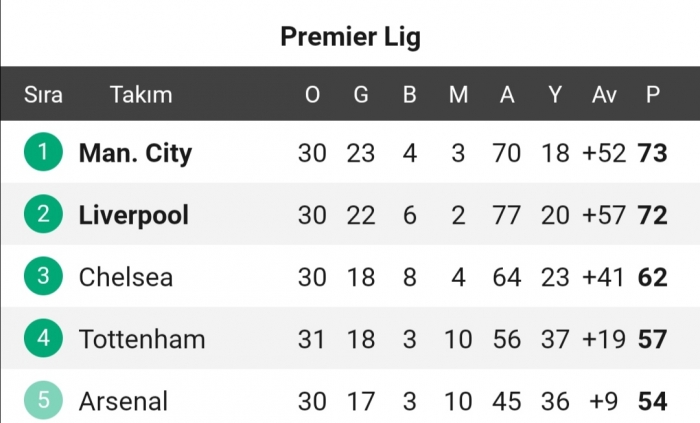Click the light green rank 5 badge

click(x=43, y=401)
